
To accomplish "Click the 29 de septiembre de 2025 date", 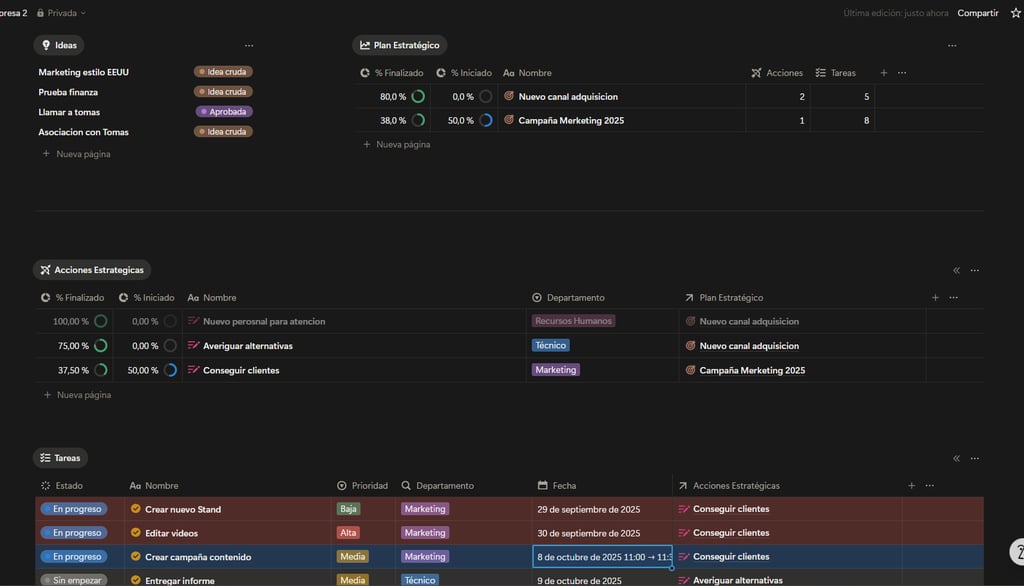I will (588, 510).
